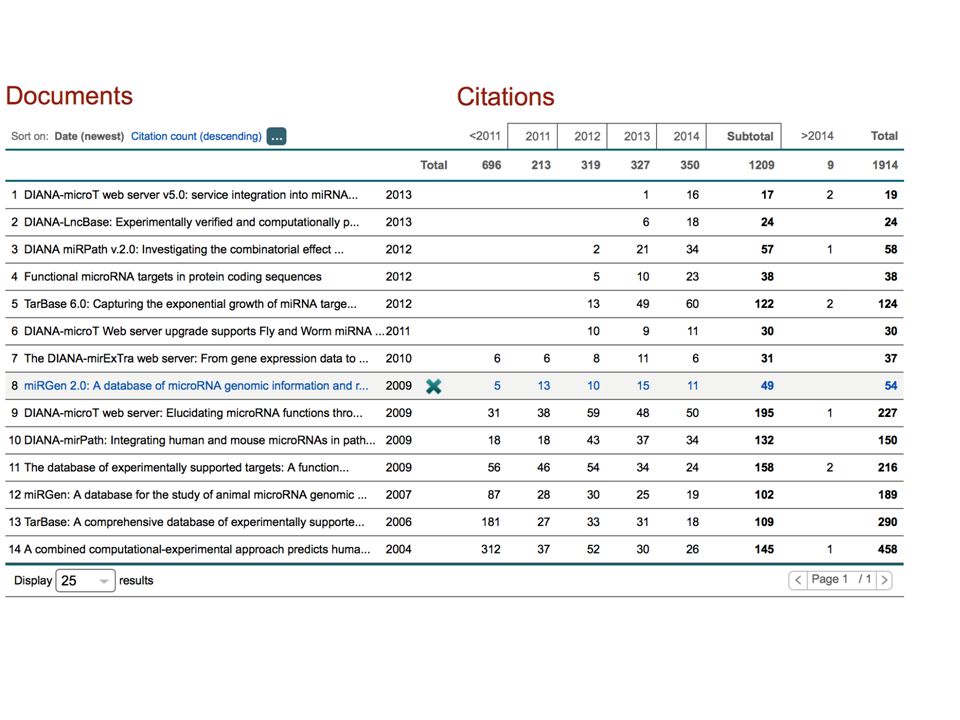Open miRGen 2.0 document title link
Image resolution: width=960 pixels, height=720 pixels.
[x=196, y=386]
